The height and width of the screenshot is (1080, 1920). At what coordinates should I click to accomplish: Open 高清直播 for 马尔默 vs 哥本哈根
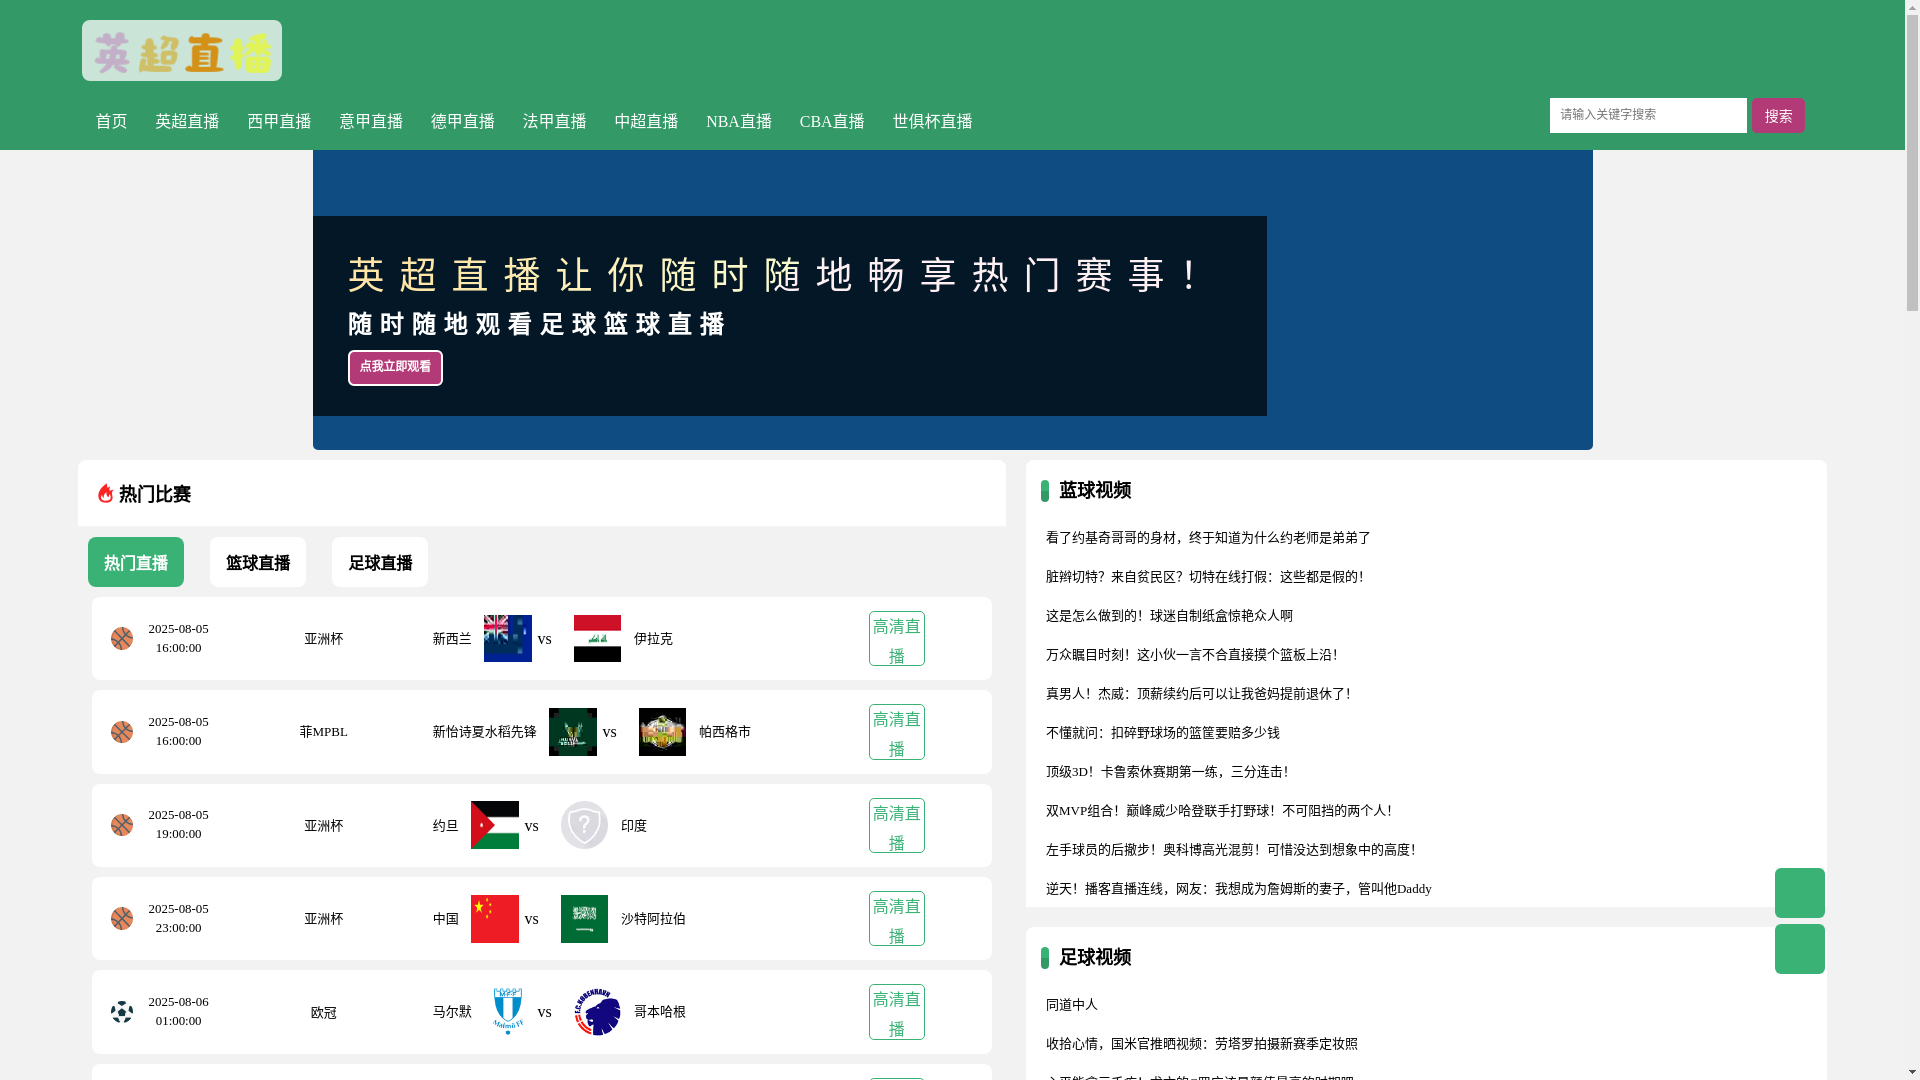point(897,1012)
